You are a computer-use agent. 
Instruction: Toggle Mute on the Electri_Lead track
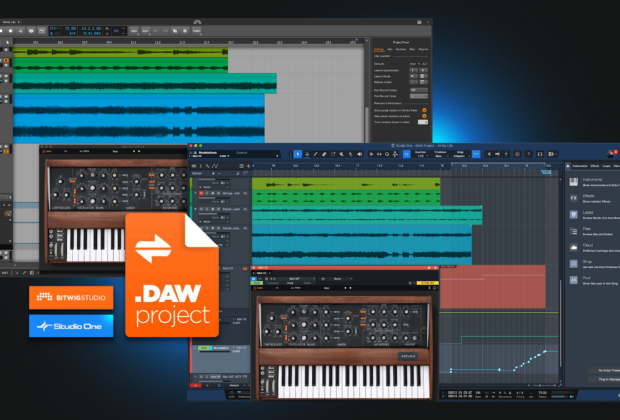201,209
